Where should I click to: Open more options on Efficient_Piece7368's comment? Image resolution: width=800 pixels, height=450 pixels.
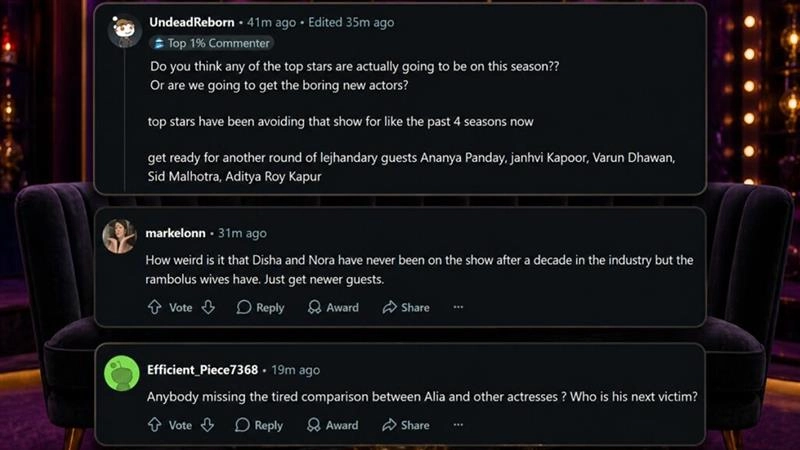coord(458,425)
